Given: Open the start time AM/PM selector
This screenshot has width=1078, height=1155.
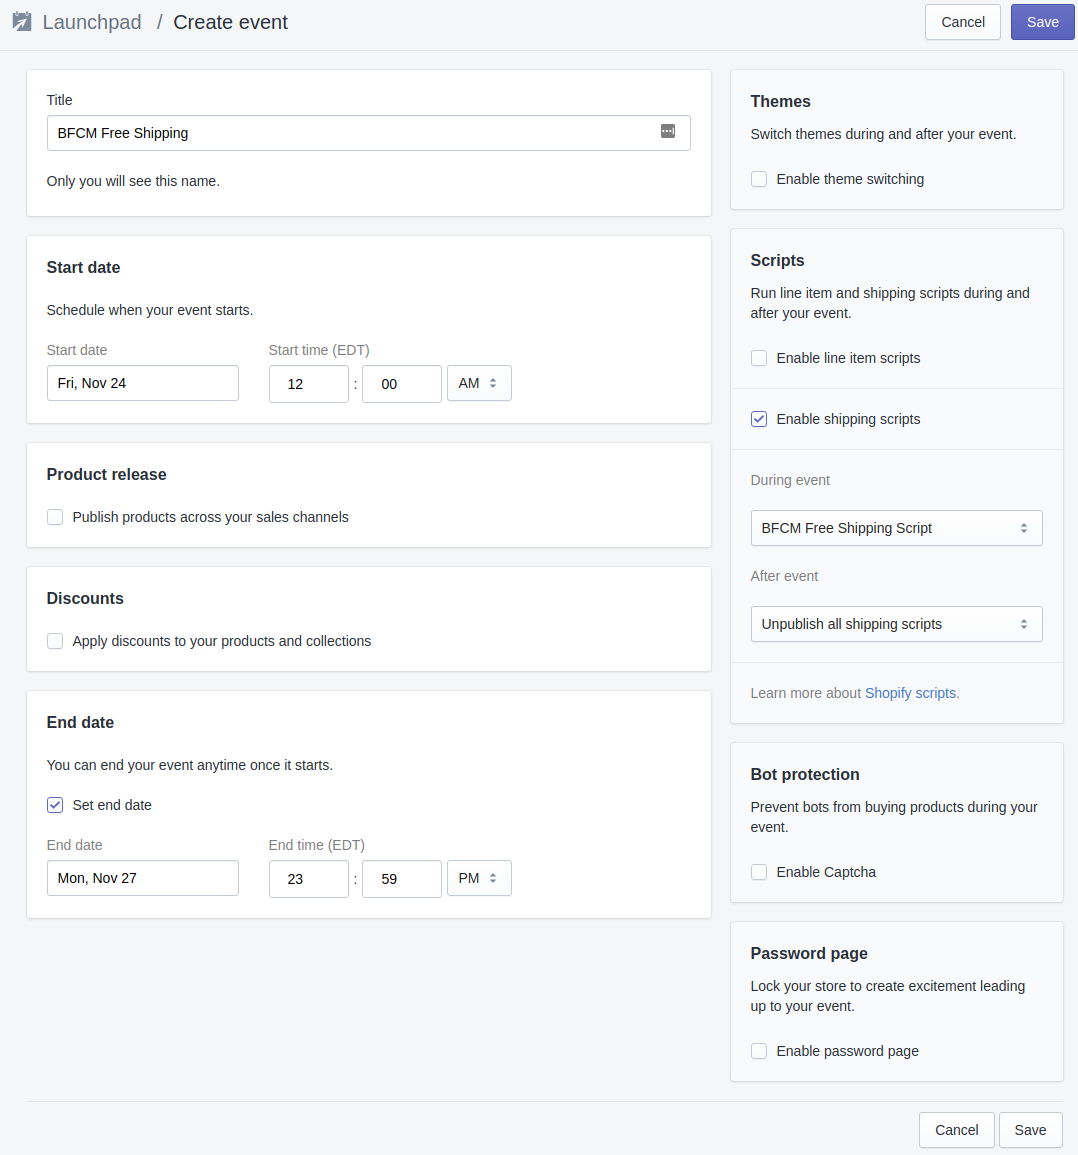Looking at the screenshot, I should pyautogui.click(x=479, y=383).
